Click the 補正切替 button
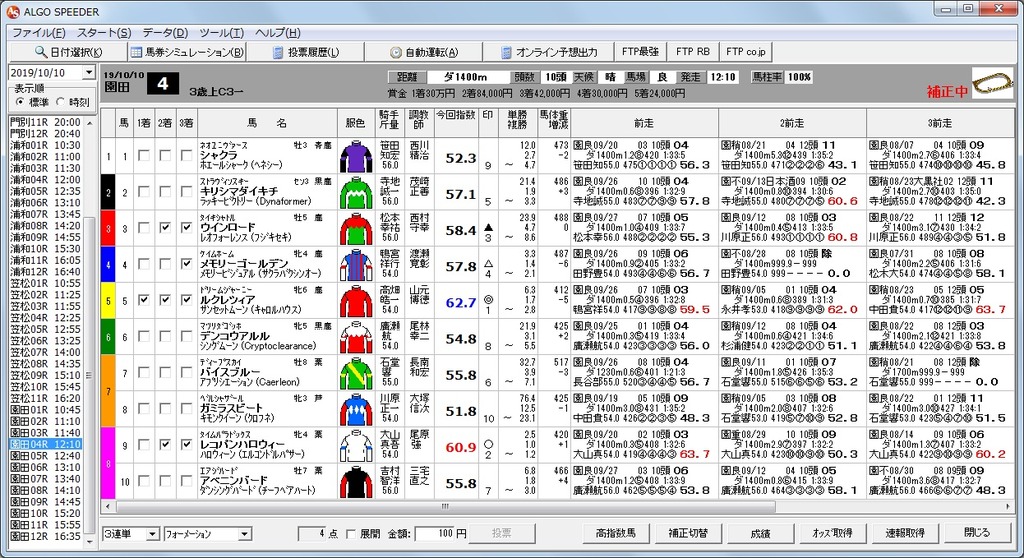Viewport: 1024px width, 558px height. pyautogui.click(x=688, y=533)
